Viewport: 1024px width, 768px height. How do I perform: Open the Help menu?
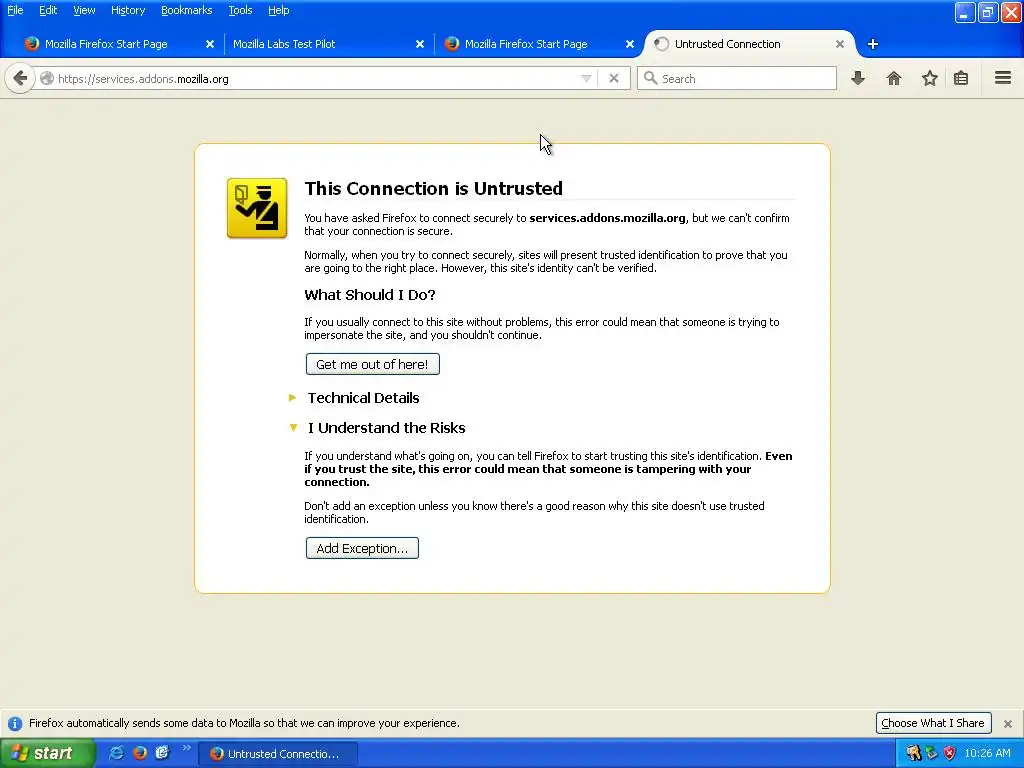278,10
